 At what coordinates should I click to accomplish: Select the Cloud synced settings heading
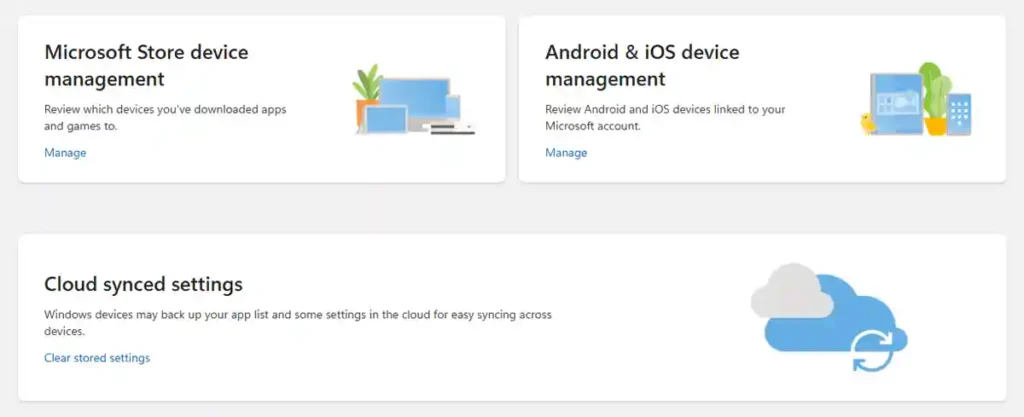coord(144,284)
